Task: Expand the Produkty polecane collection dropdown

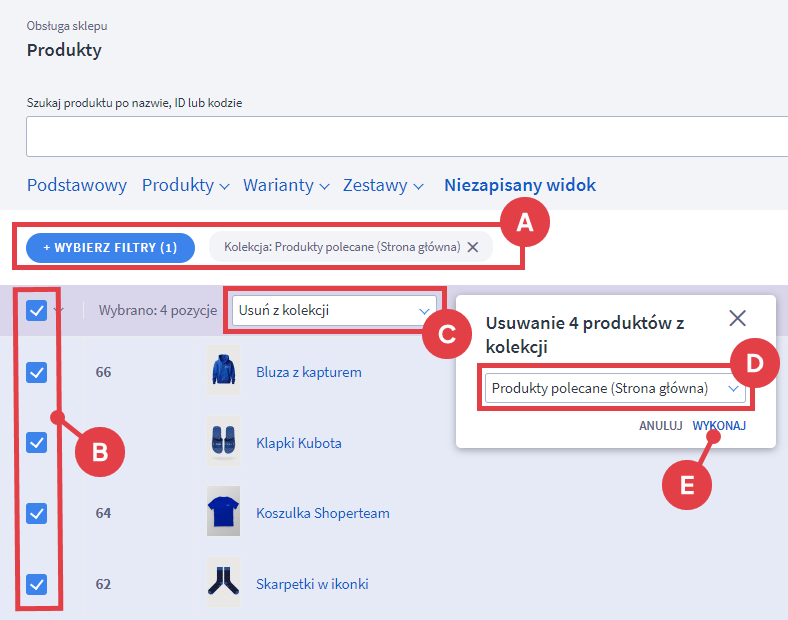Action: [x=616, y=388]
